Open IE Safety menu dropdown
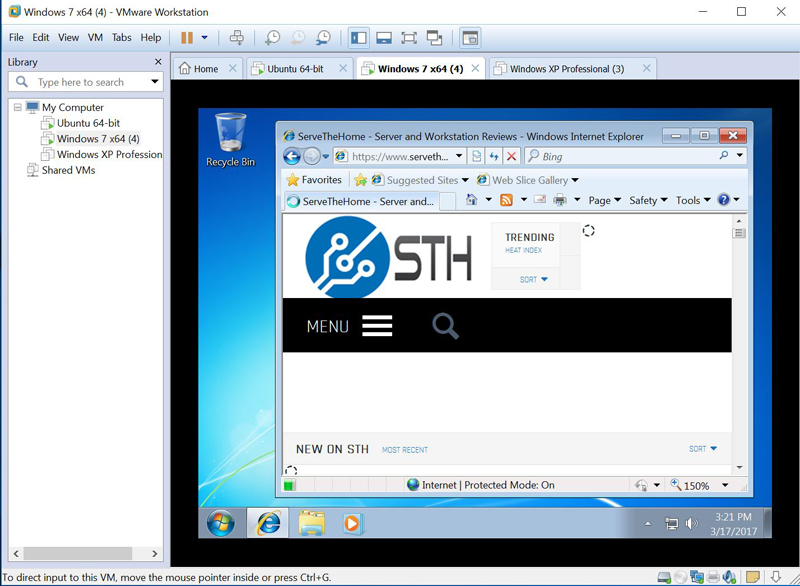 (x=648, y=200)
